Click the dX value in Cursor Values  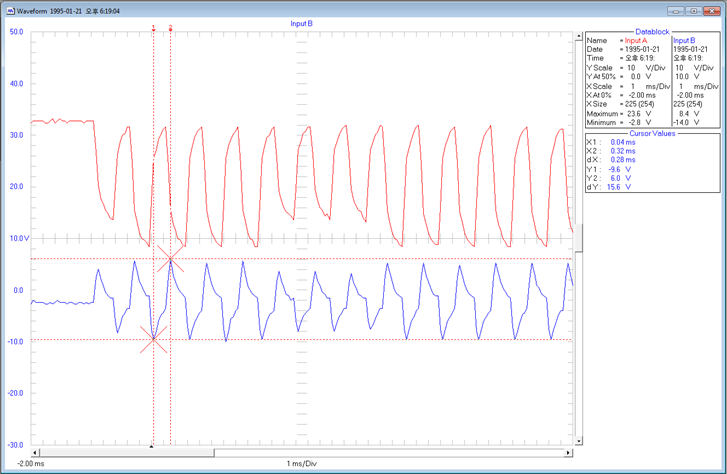click(x=623, y=160)
